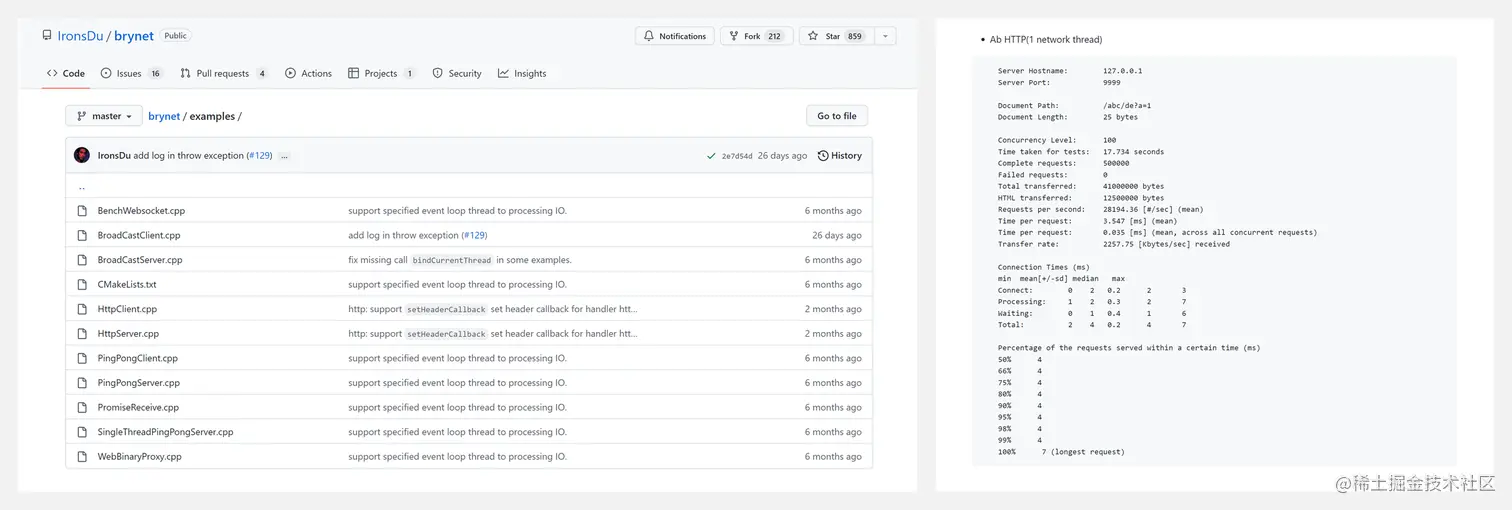Open the #129 link in BroadCastClient.cpp row
The image size is (1512, 510).
click(475, 235)
